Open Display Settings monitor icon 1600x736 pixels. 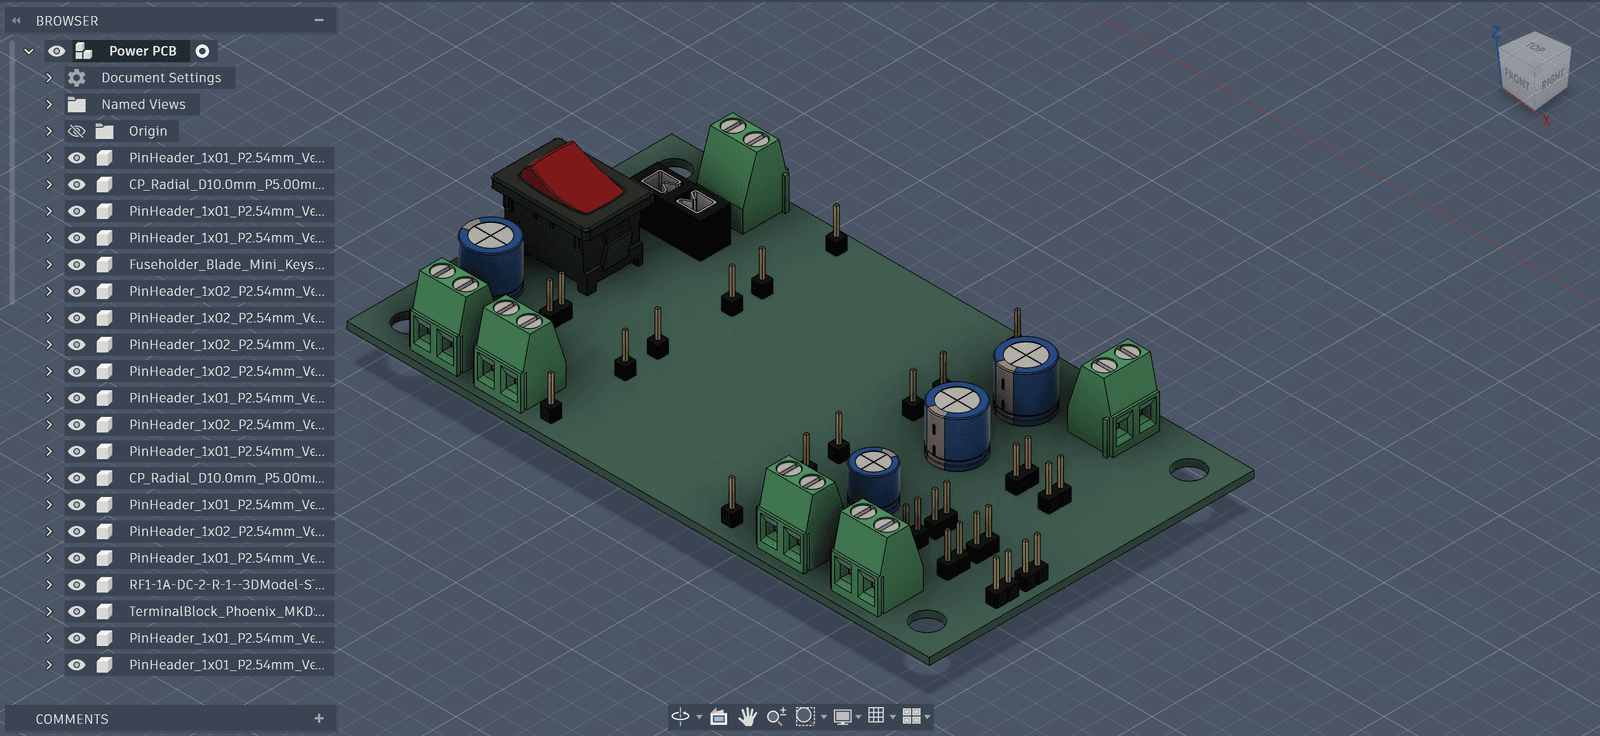click(843, 716)
